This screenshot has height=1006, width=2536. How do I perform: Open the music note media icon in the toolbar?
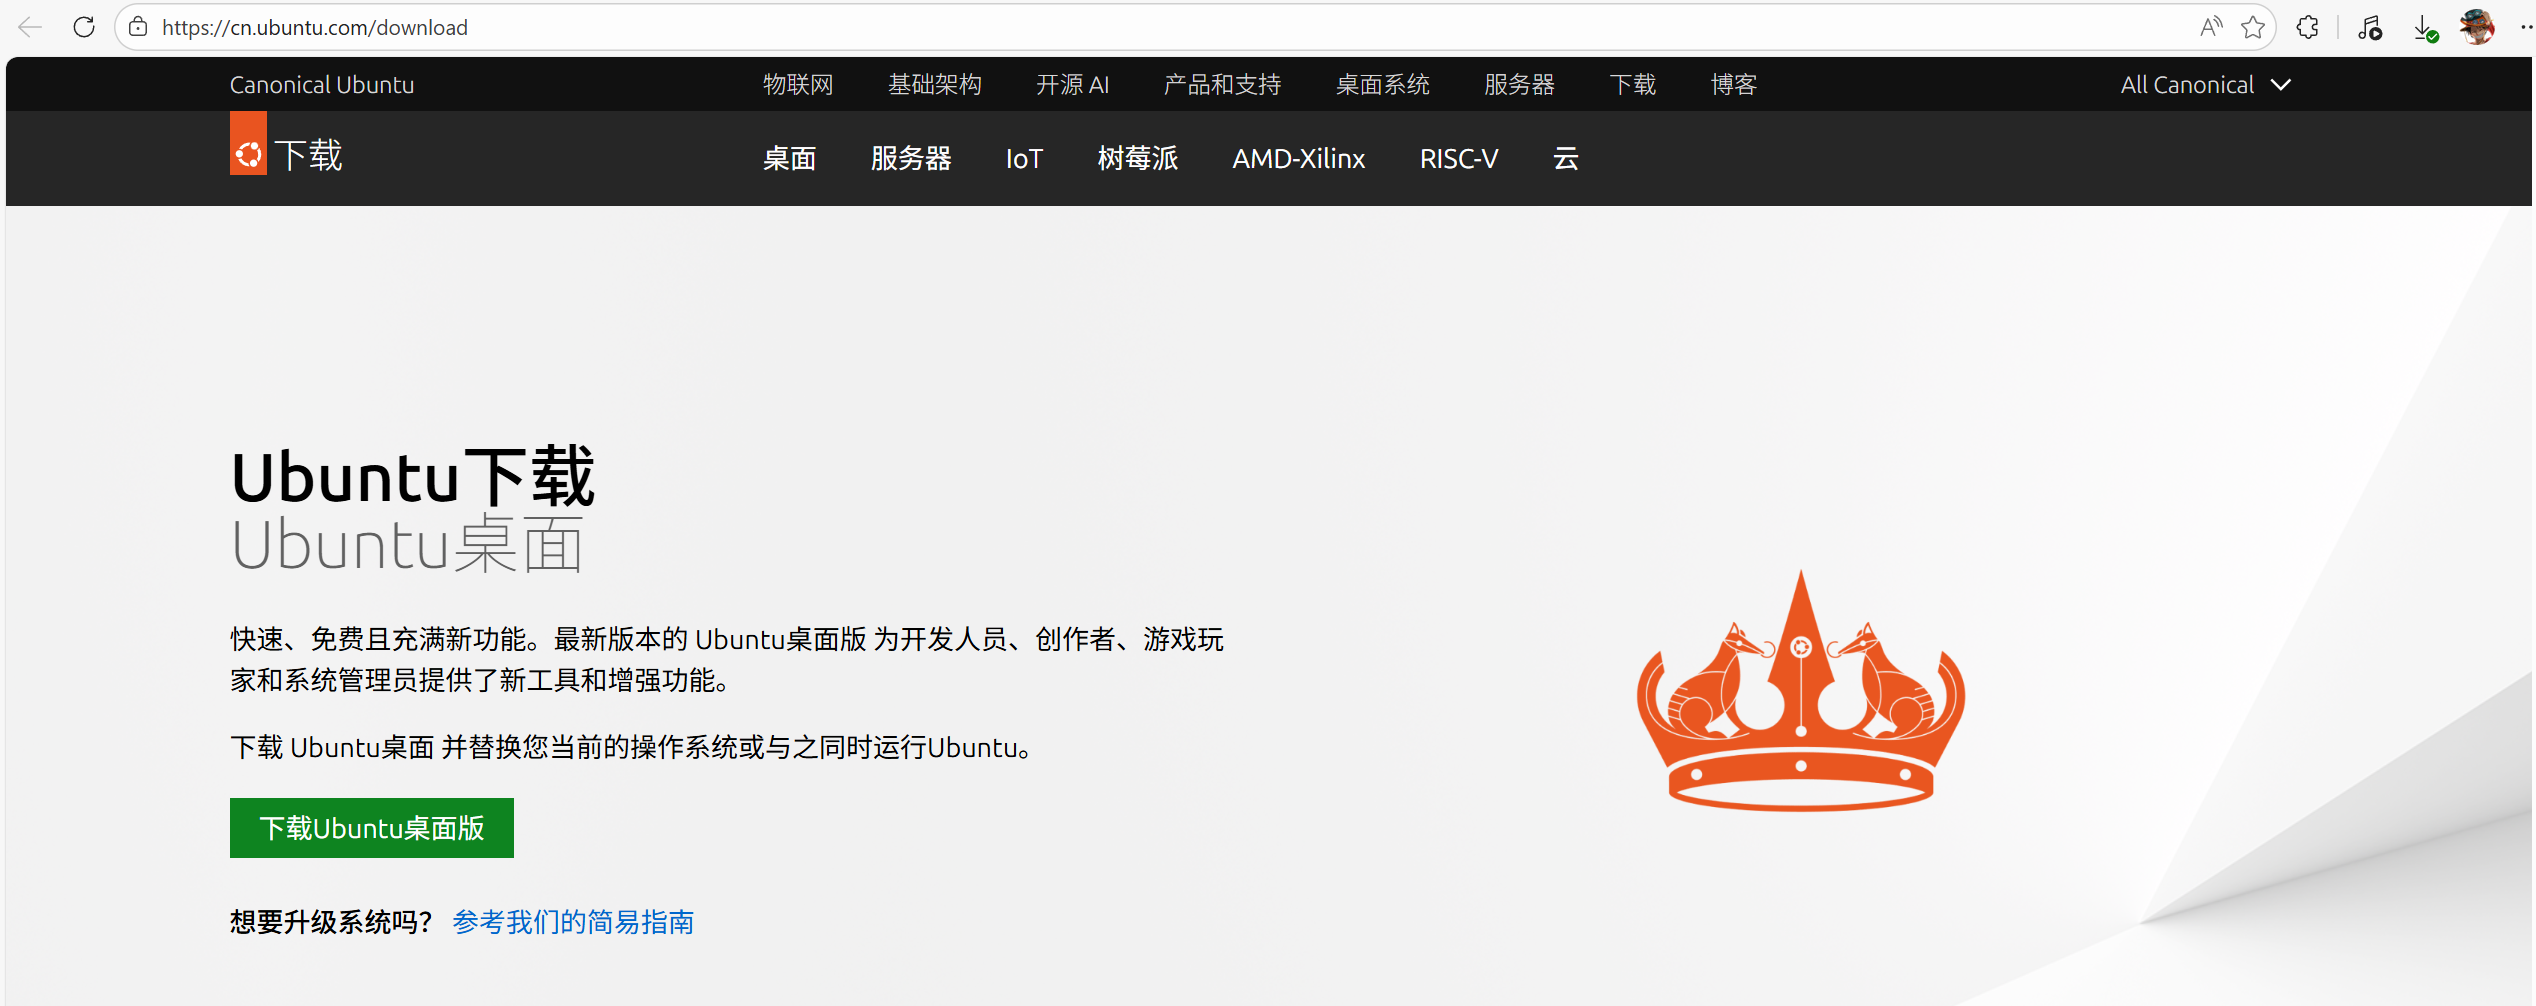2369,27
